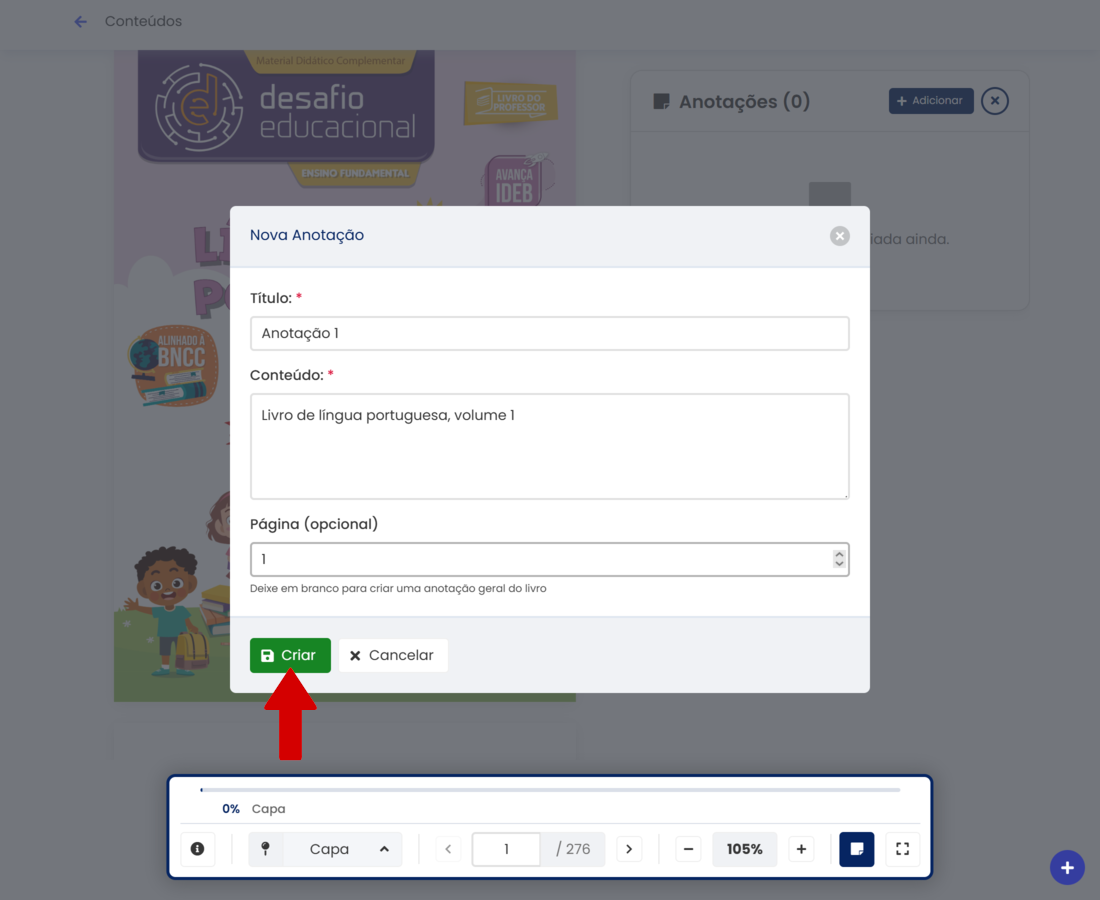This screenshot has width=1100, height=900.
Task: Close the Nova Anotação dialog
Action: (840, 236)
